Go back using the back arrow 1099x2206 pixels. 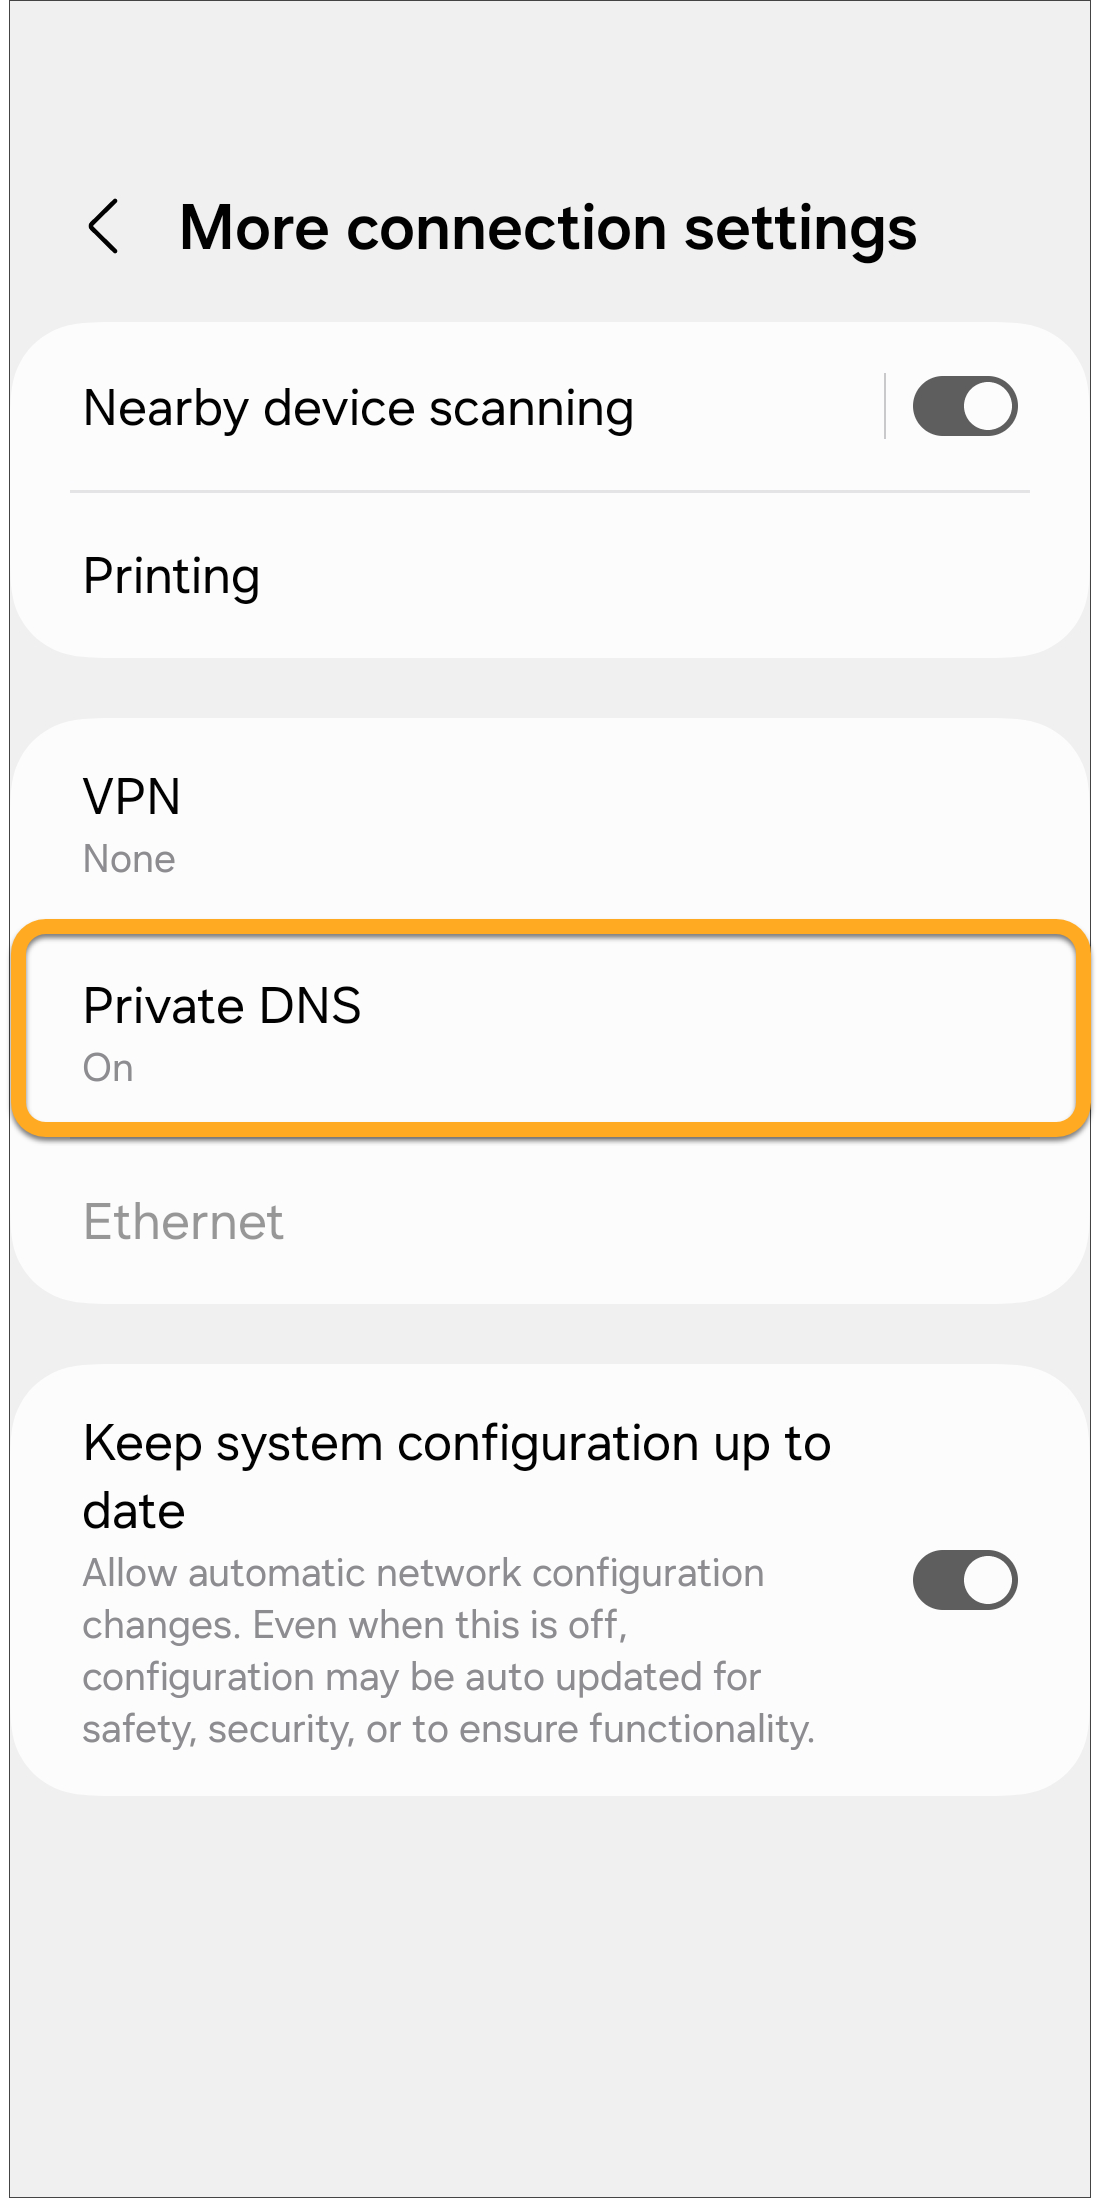pyautogui.click(x=104, y=227)
